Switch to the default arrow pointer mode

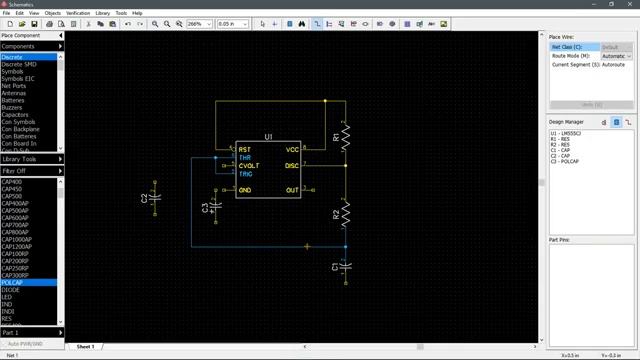coord(262,24)
